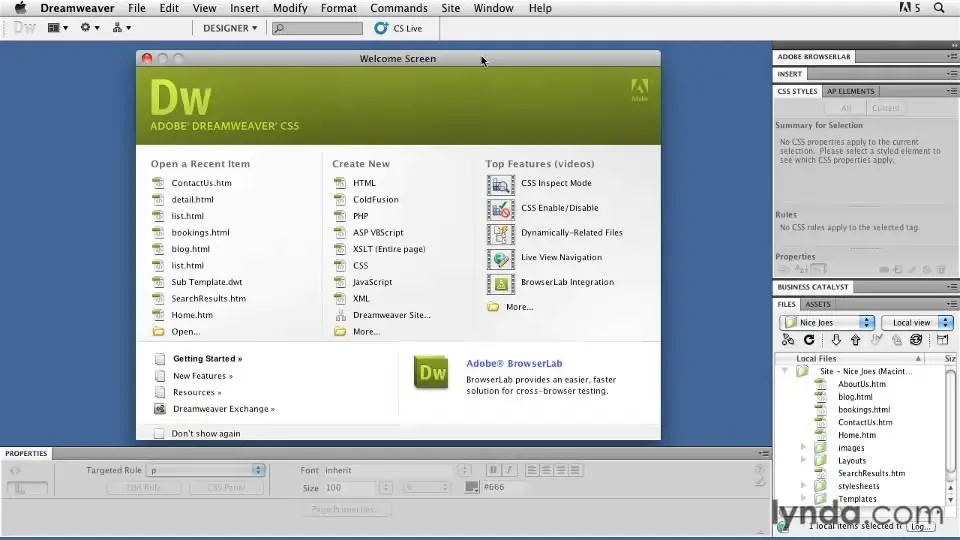Click the Bold button in Properties

tap(493, 470)
